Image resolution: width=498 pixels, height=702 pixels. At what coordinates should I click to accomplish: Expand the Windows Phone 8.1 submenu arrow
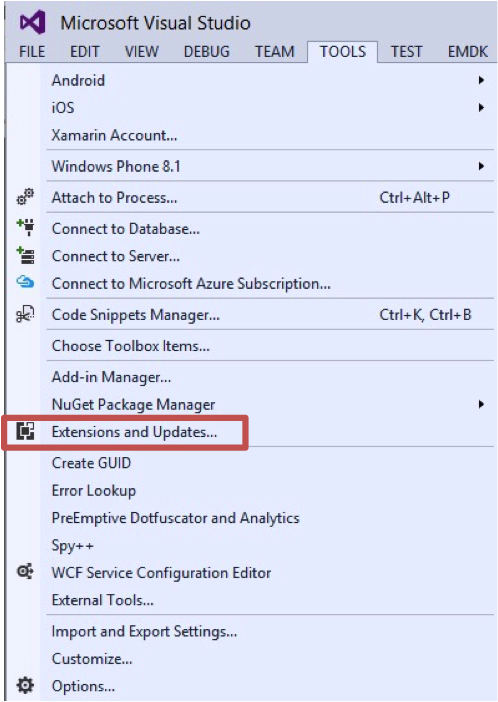pos(481,166)
